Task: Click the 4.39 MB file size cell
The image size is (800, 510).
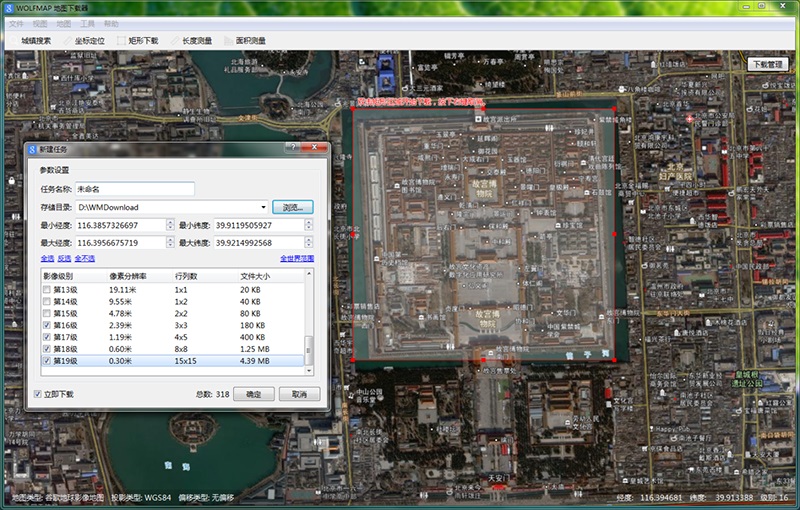Action: pos(255,361)
